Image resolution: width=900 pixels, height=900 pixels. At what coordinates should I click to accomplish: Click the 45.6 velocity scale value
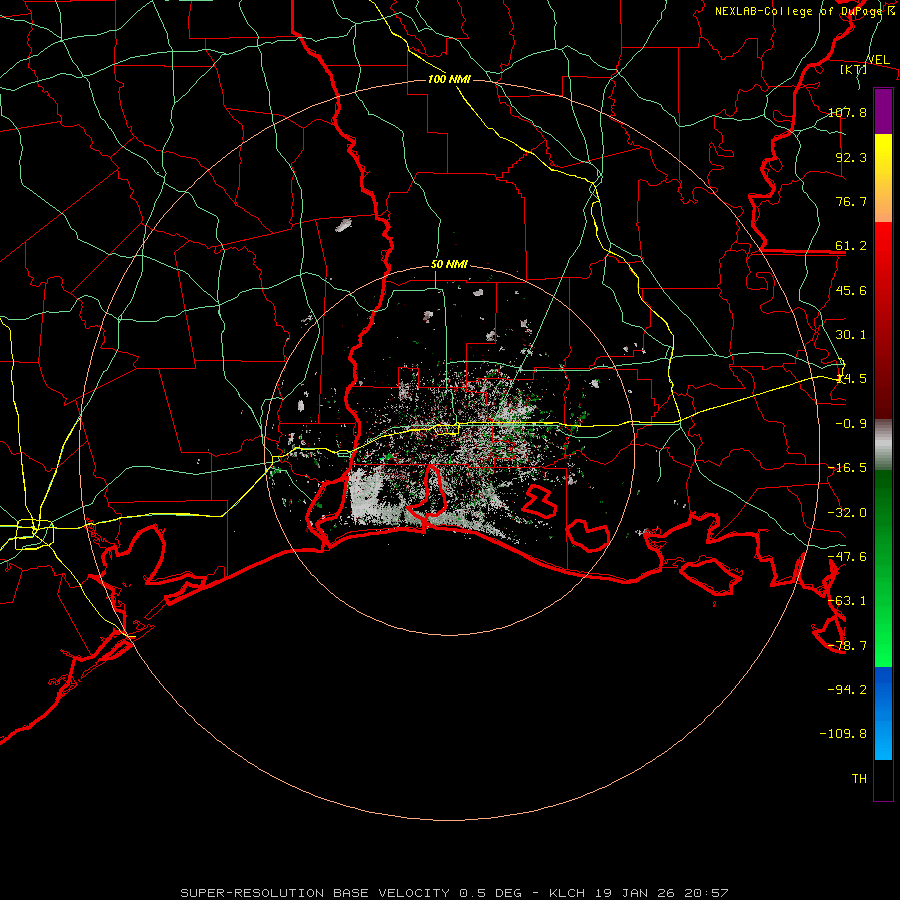point(851,290)
